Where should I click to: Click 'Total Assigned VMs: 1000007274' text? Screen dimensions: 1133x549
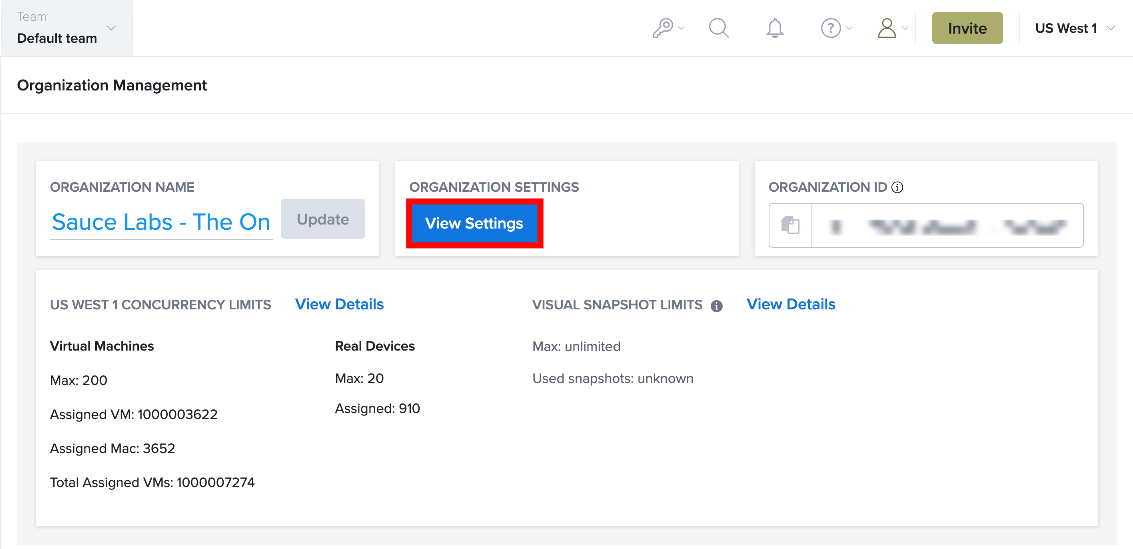pyautogui.click(x=152, y=482)
